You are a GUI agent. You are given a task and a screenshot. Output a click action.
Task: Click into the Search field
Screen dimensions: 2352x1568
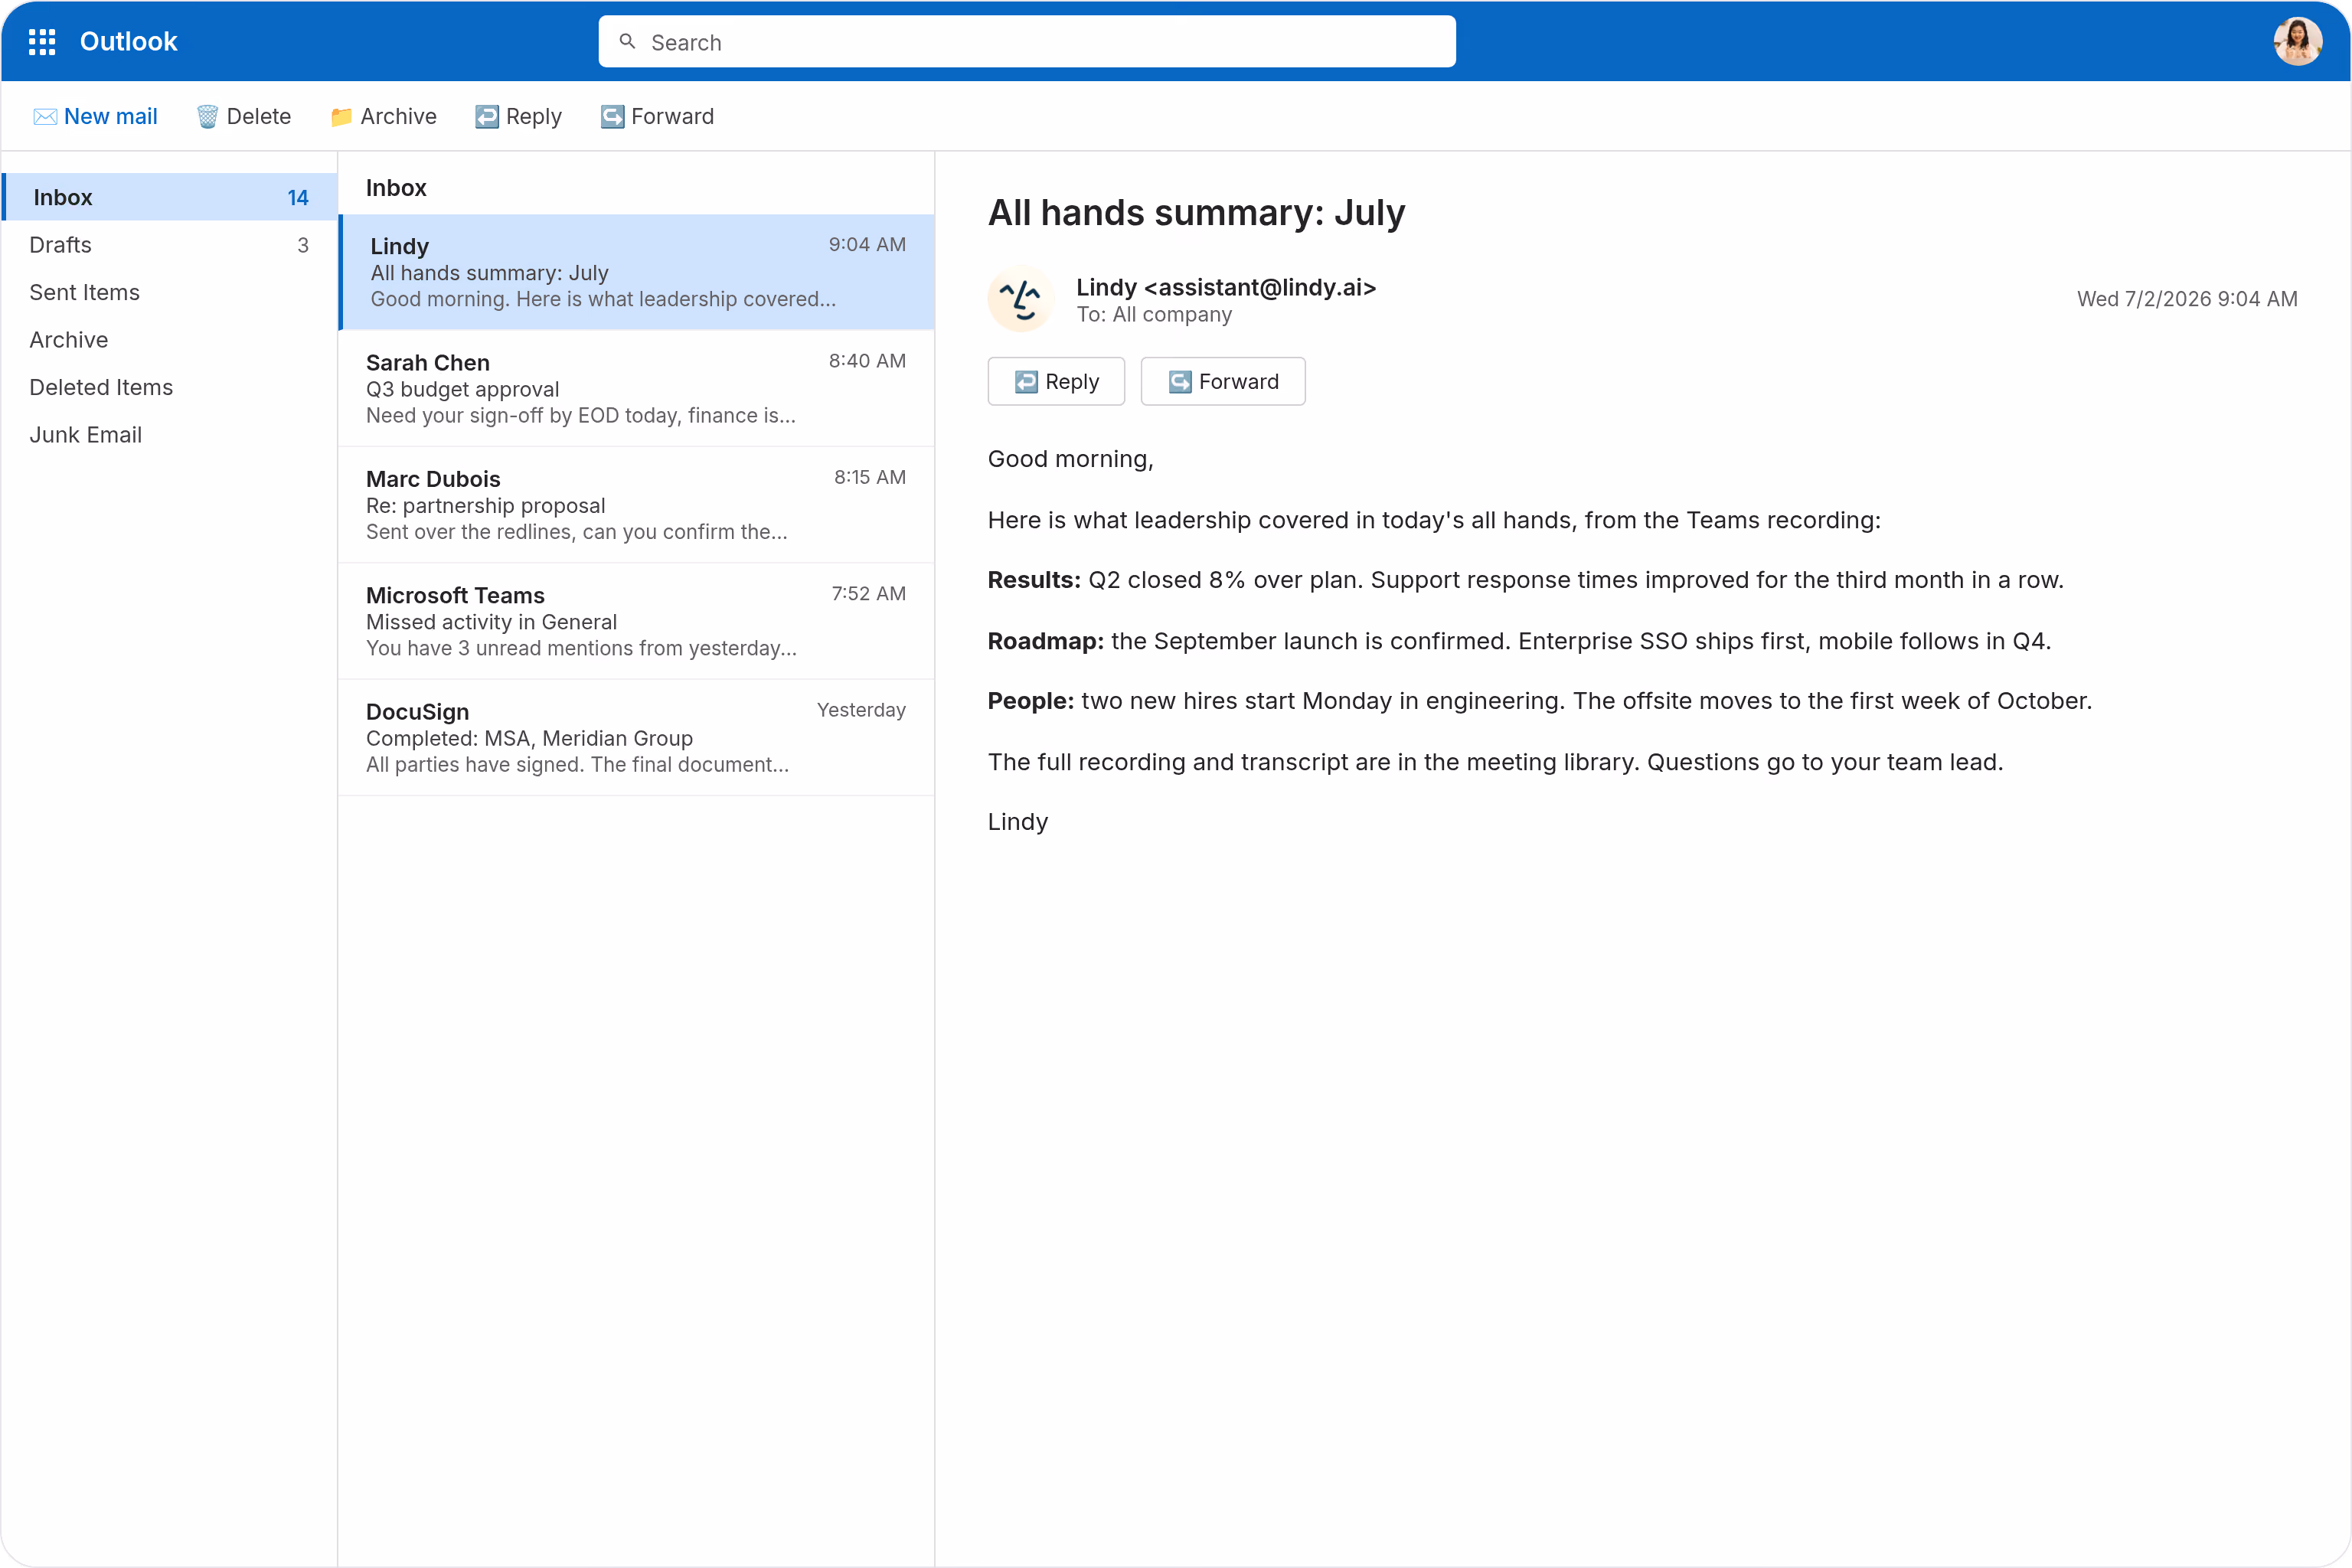(1027, 42)
